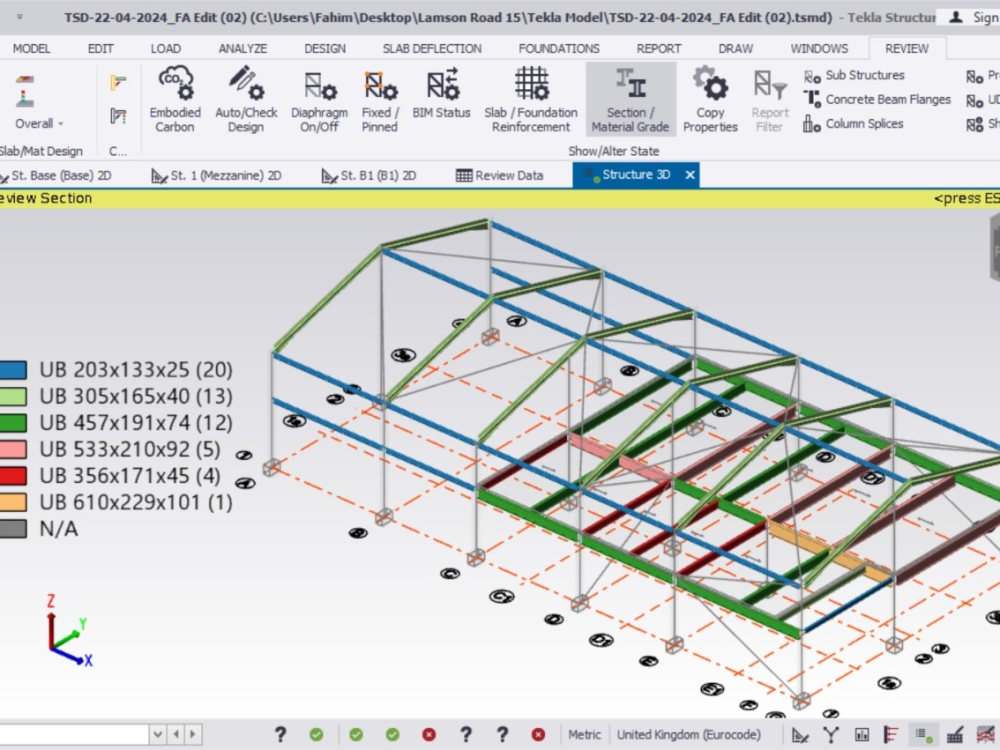Open the Embodied Carbon tool

point(175,99)
